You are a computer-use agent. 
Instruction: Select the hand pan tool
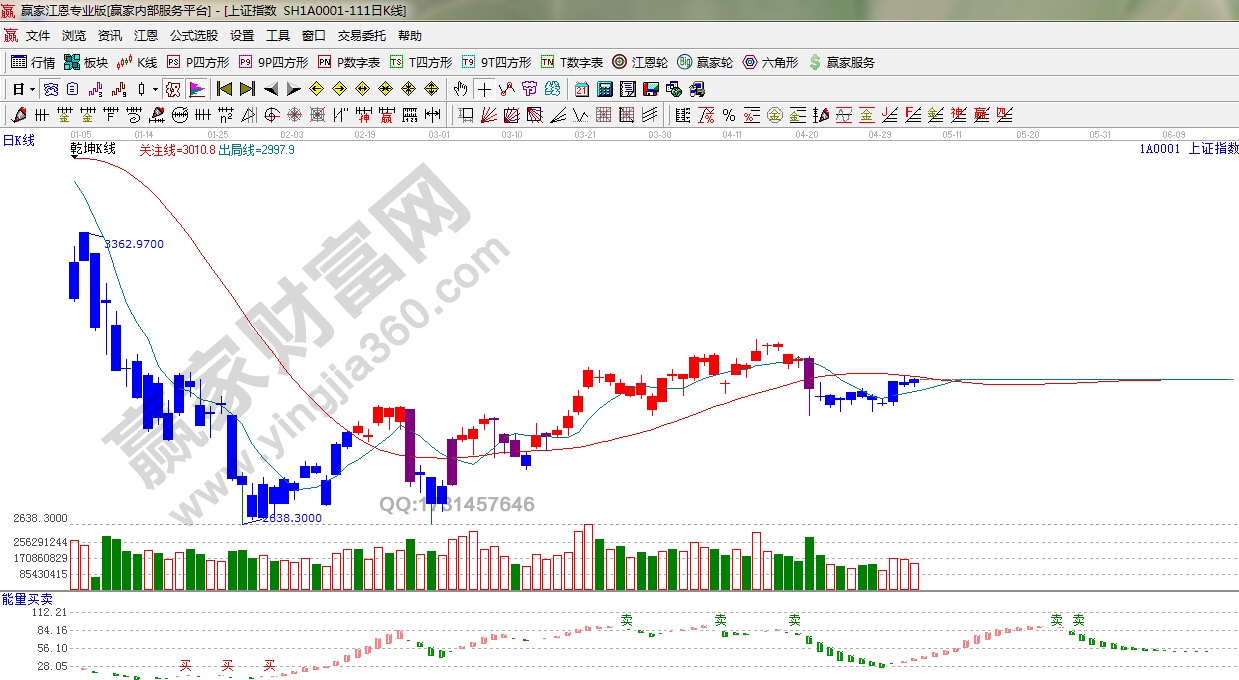460,89
